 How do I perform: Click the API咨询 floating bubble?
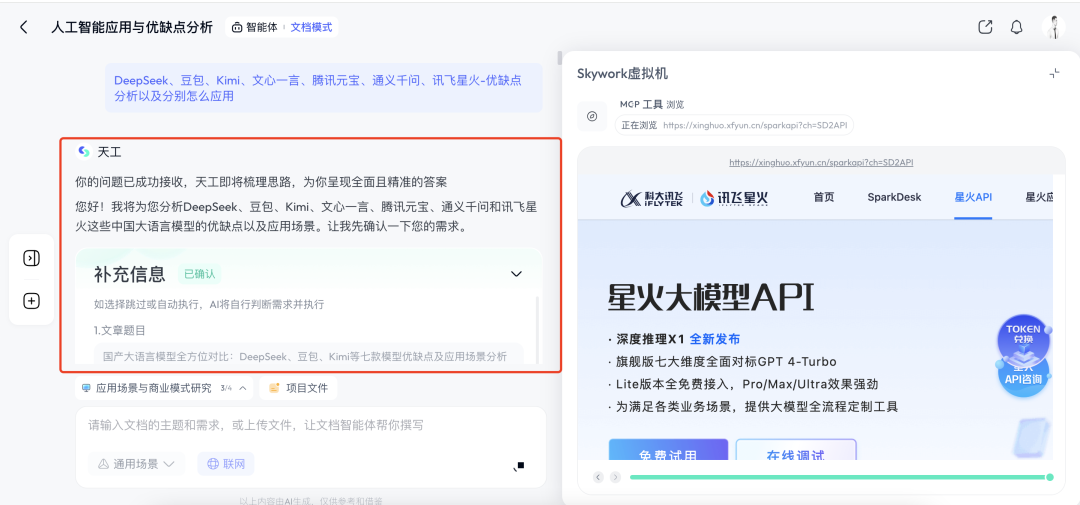tap(1024, 378)
